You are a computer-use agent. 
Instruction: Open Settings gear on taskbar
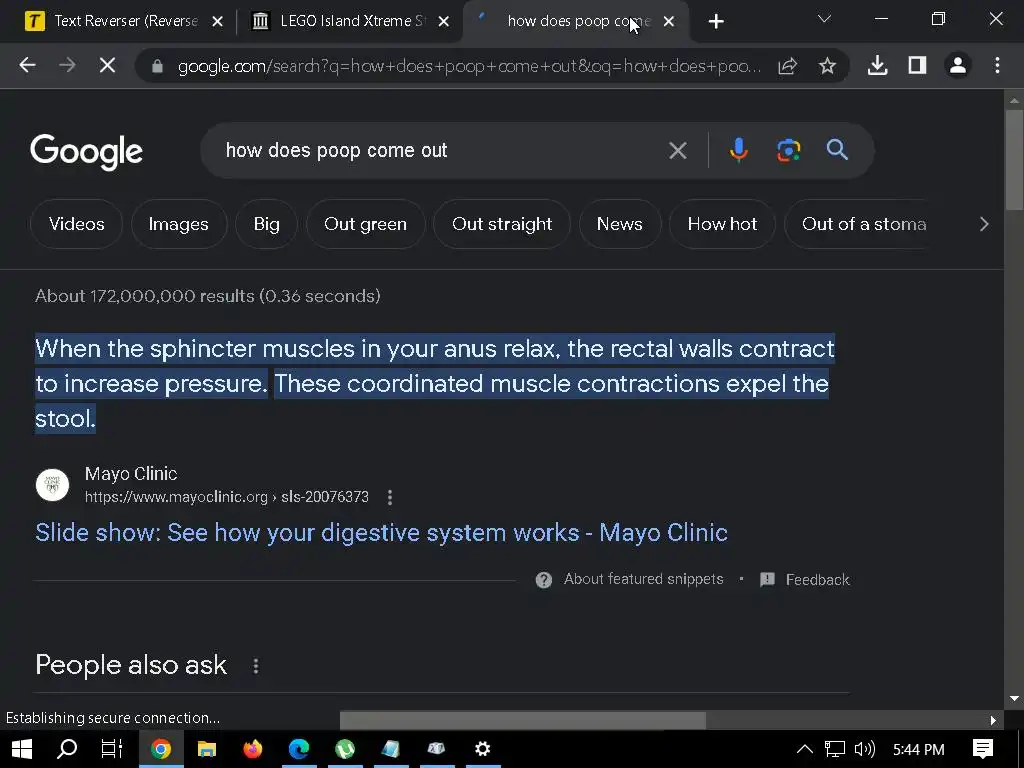(x=483, y=749)
